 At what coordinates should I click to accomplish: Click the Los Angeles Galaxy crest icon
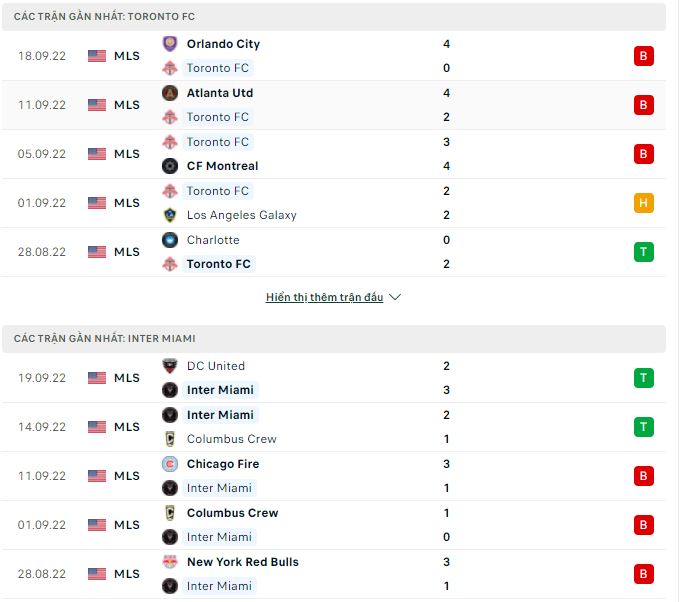coord(169,215)
